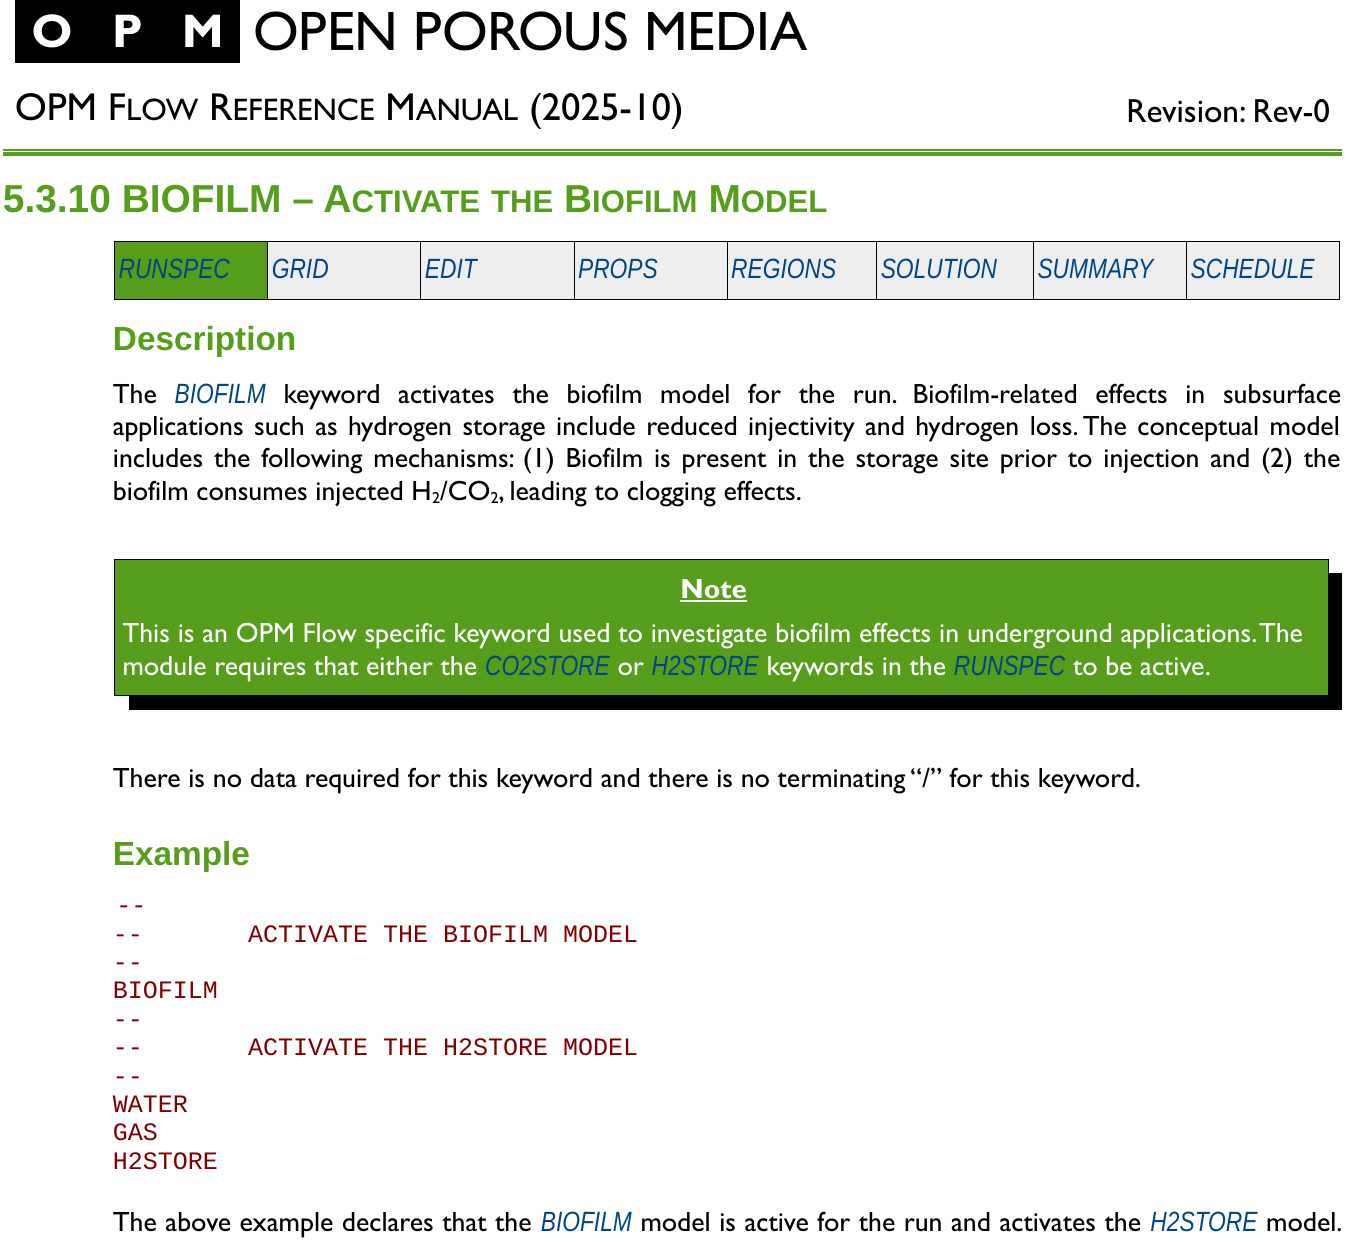The width and height of the screenshot is (1350, 1243).
Task: Click the 5.3.10 BIOFILM section heading
Action: (414, 200)
